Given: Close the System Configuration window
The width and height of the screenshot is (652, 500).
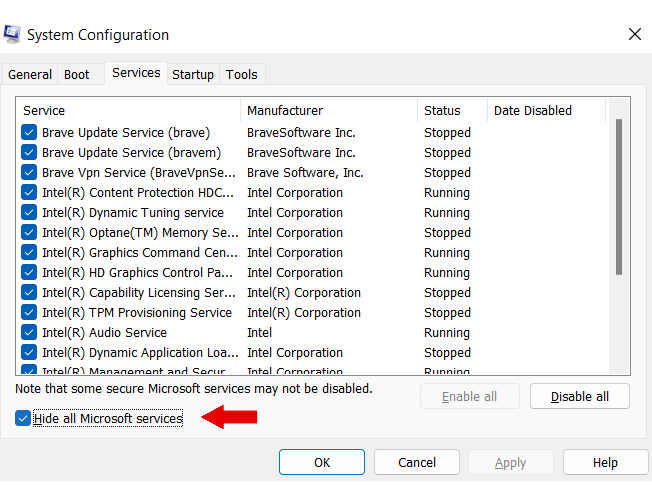Looking at the screenshot, I should click(634, 34).
